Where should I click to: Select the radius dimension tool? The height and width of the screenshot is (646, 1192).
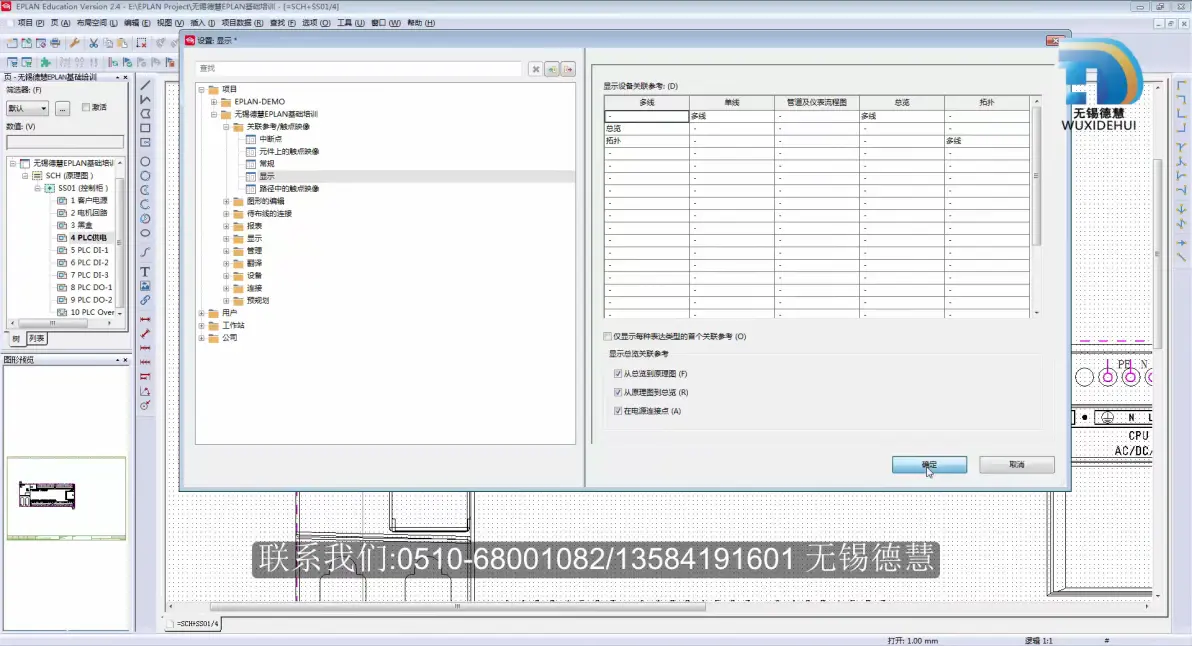(145, 406)
